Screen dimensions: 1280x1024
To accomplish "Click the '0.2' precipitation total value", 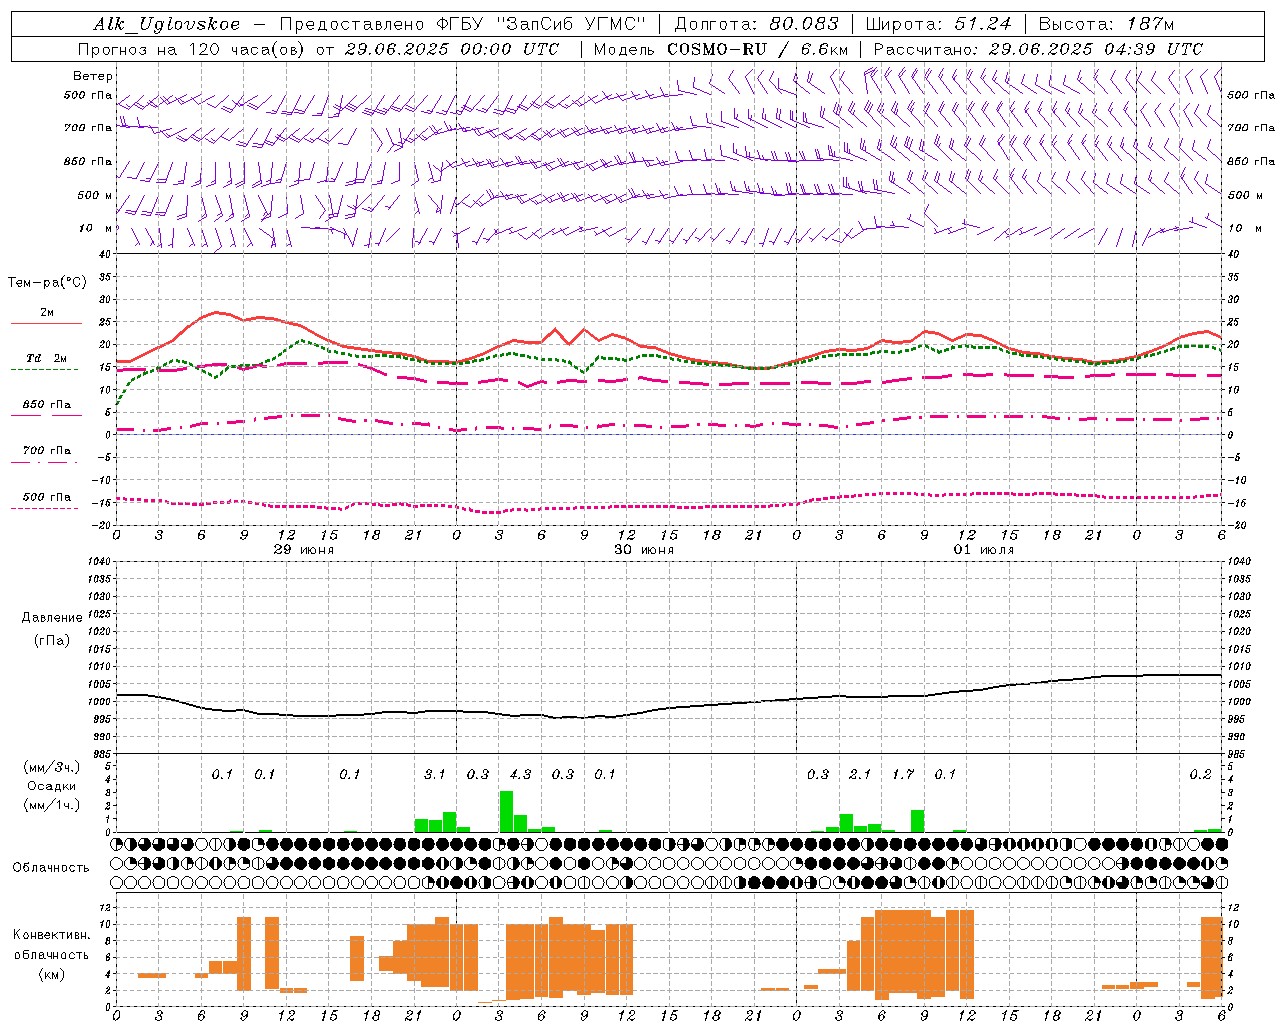I will click(1200, 774).
